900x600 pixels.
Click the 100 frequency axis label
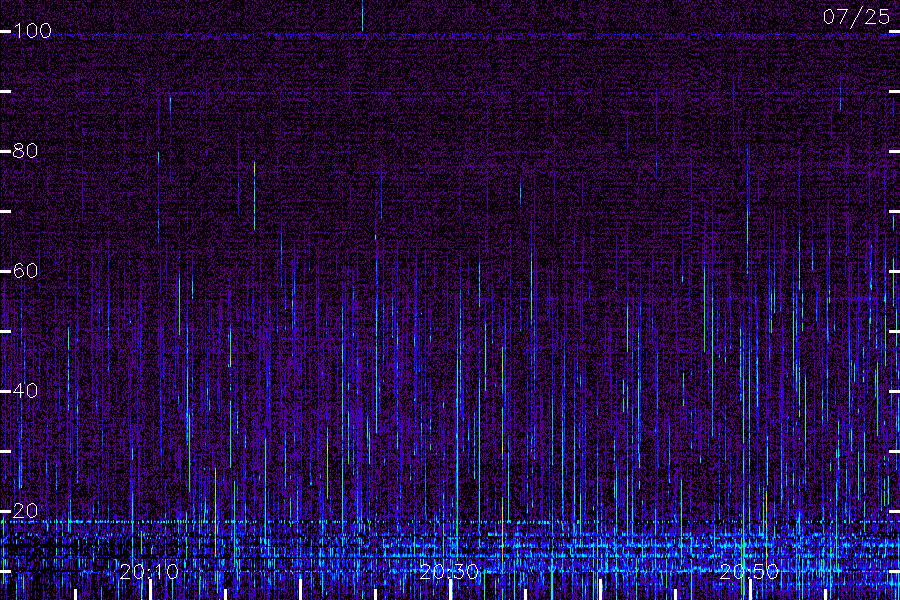[x=32, y=30]
